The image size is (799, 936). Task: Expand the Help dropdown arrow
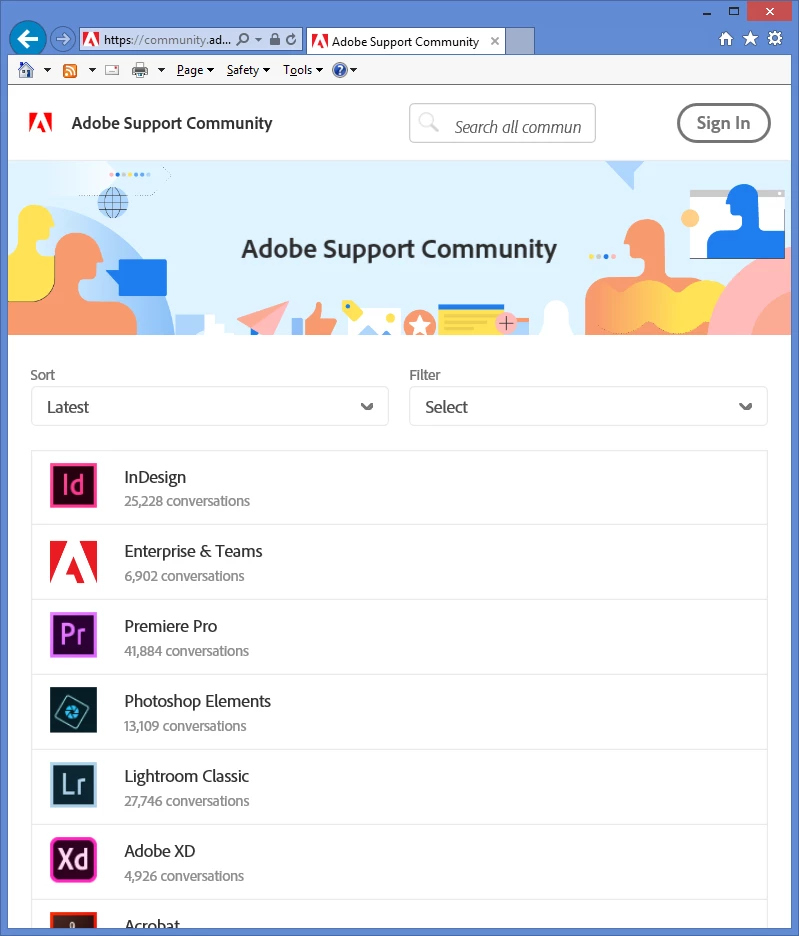(354, 70)
